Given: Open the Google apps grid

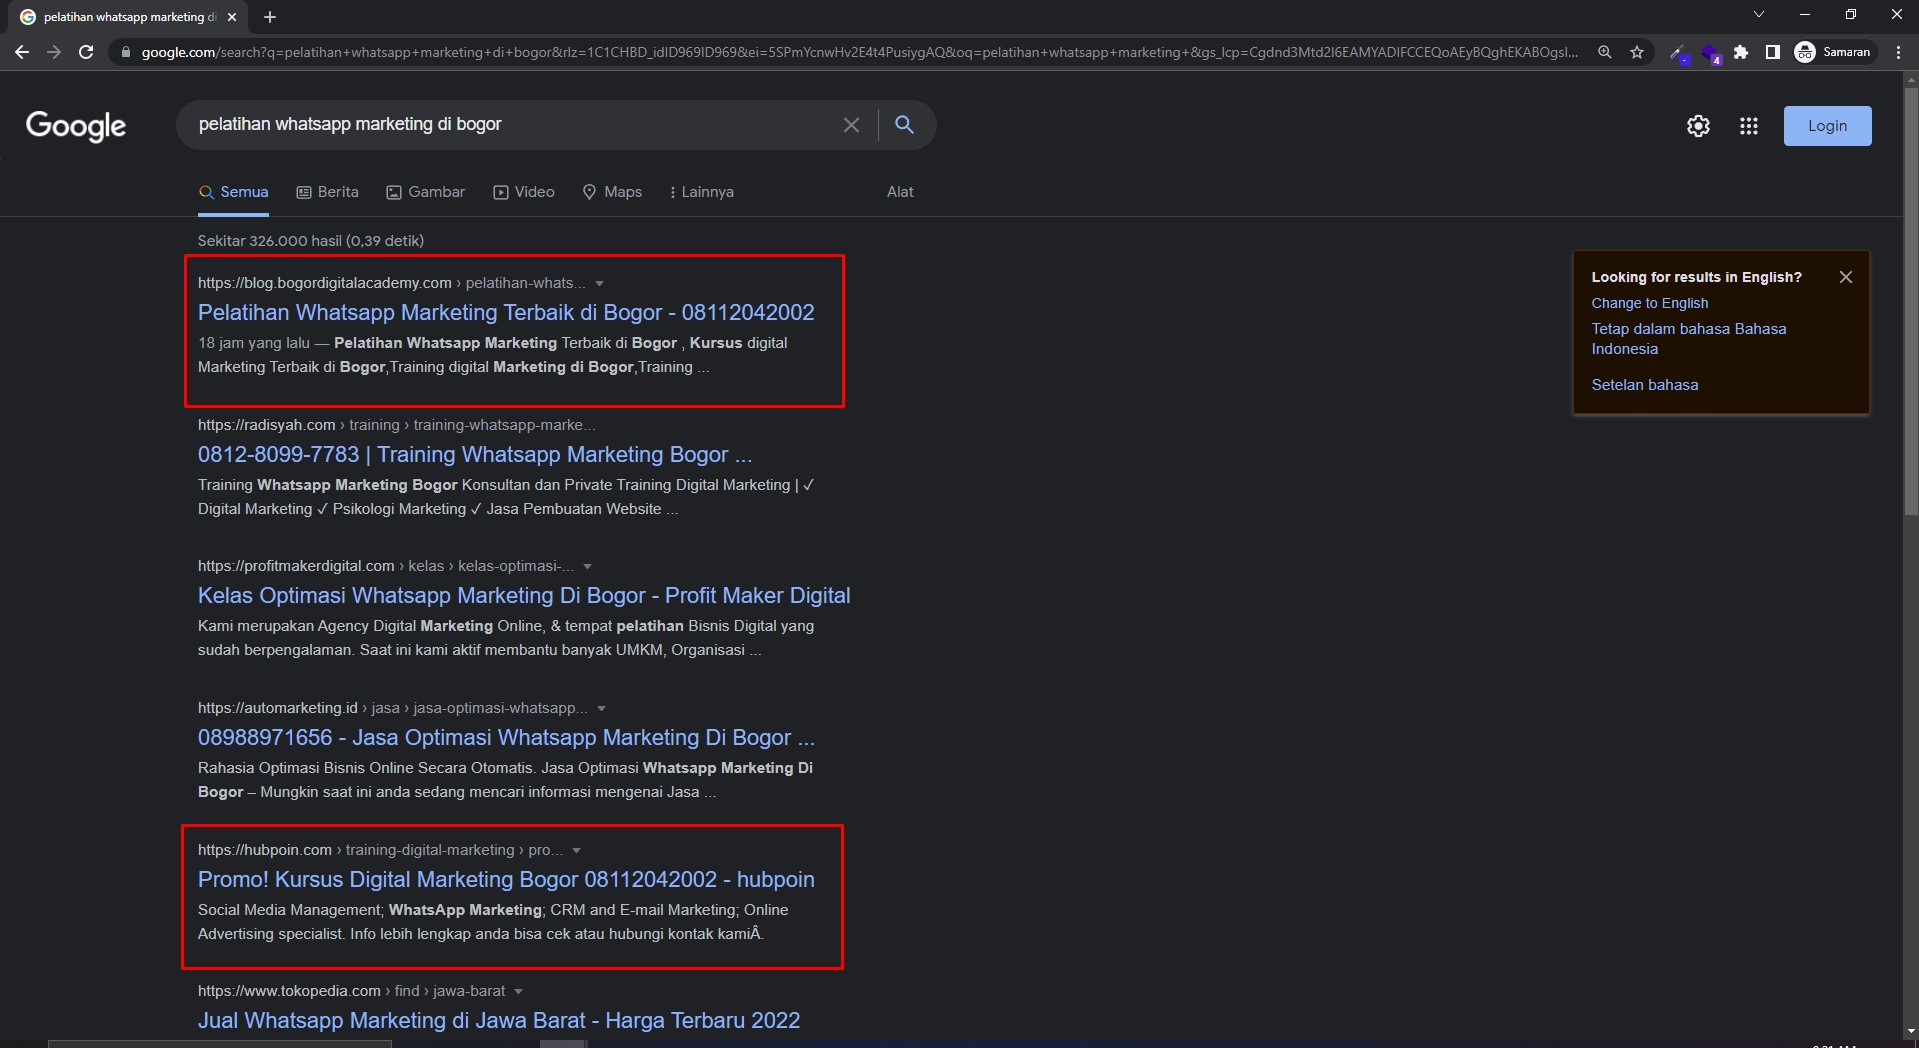Looking at the screenshot, I should coord(1748,126).
